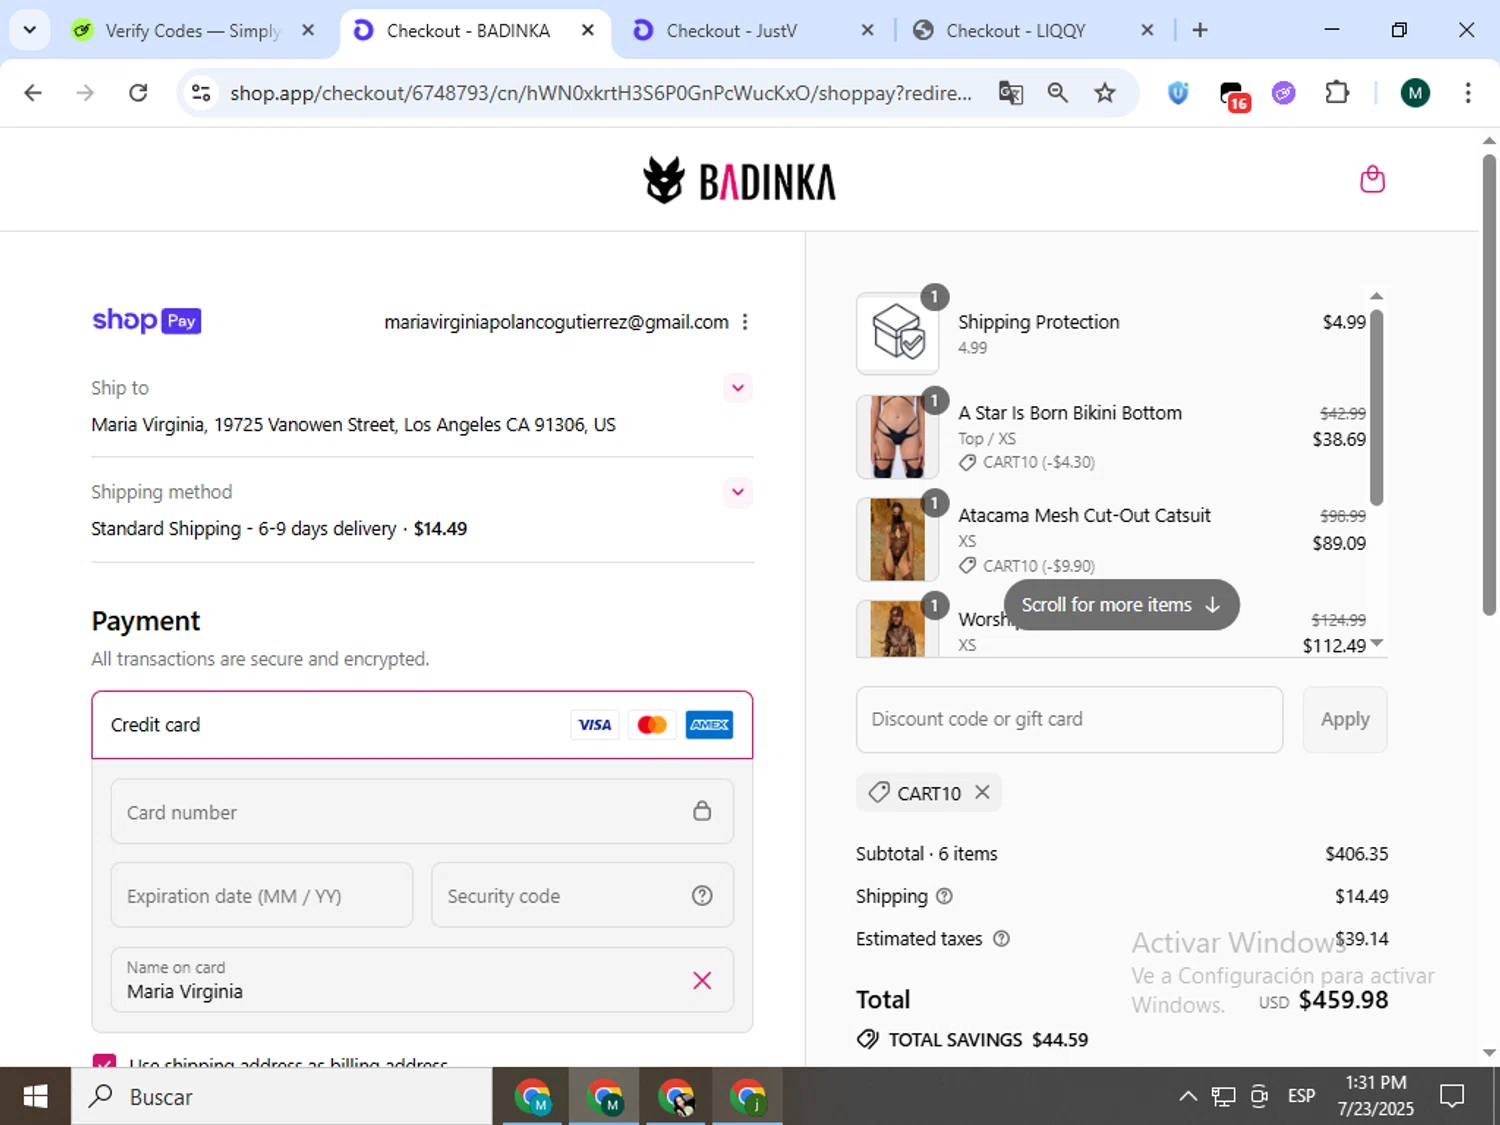Open the Extensions puzzle menu
This screenshot has height=1125, width=1500.
pos(1337,93)
